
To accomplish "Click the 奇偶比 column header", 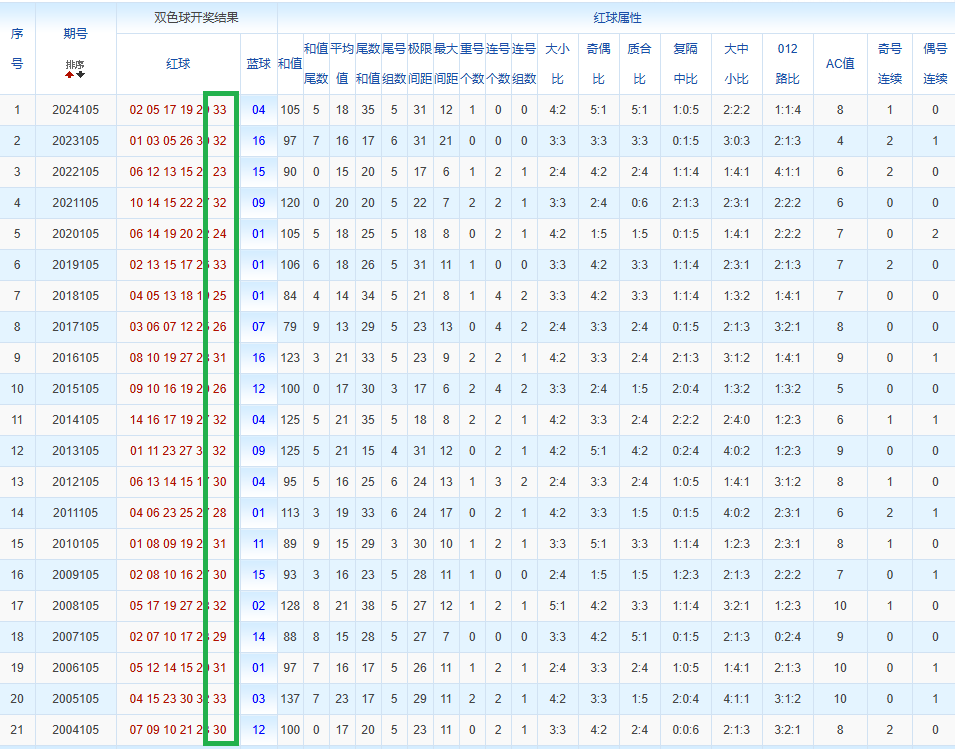I will 599,63.
